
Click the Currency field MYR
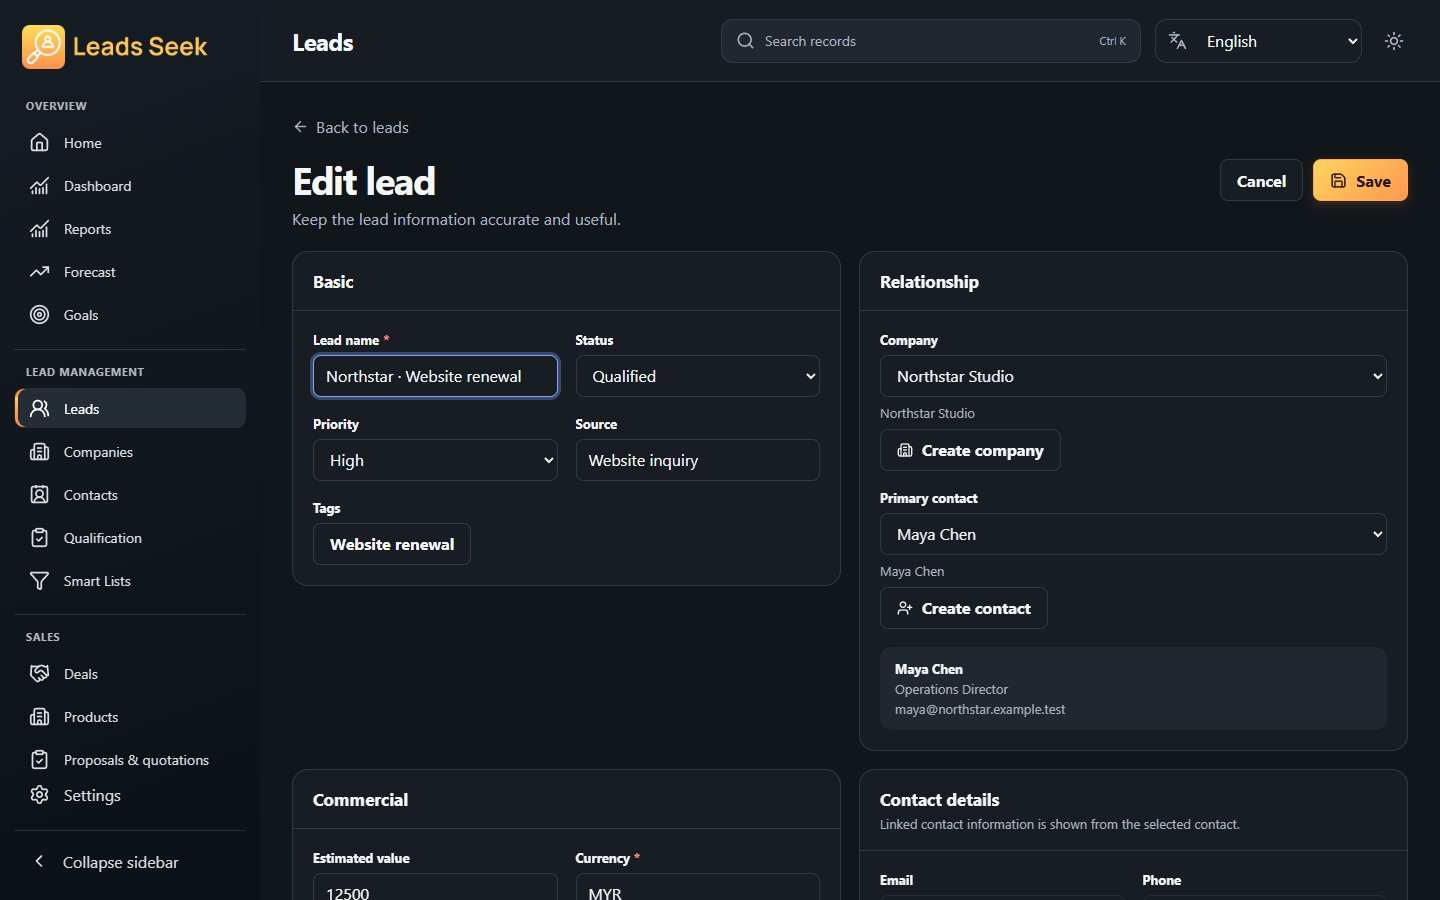pyautogui.click(x=698, y=887)
